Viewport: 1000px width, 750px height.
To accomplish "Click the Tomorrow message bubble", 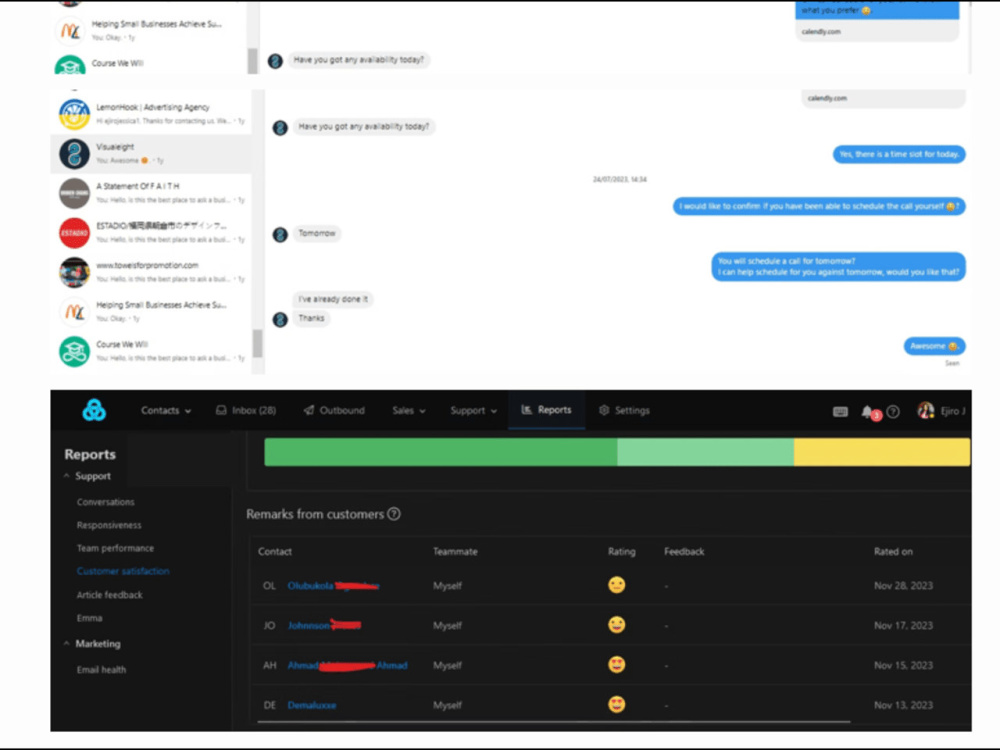I will tap(317, 233).
